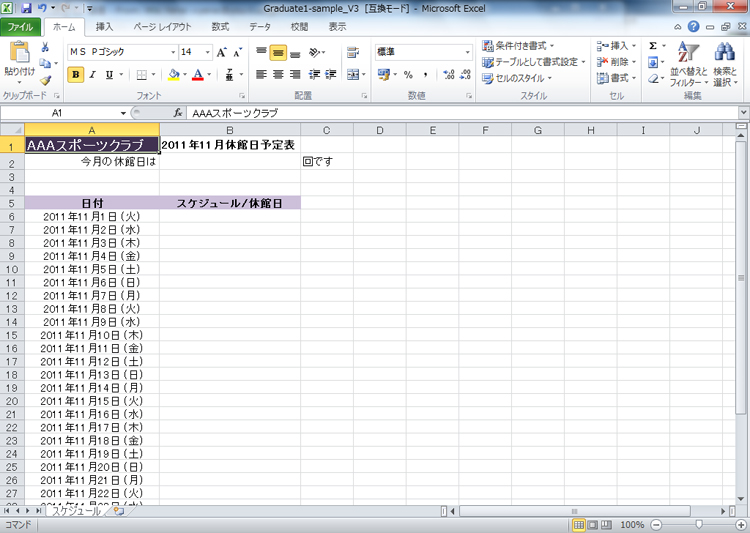Apply comma style format
750x533 pixels.
point(425,75)
